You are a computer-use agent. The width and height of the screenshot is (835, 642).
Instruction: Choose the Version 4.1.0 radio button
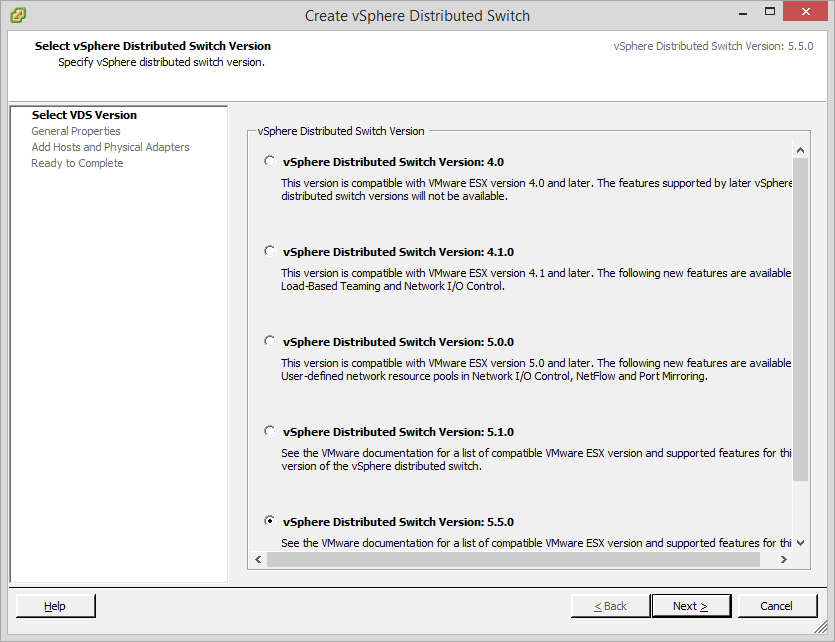(269, 251)
